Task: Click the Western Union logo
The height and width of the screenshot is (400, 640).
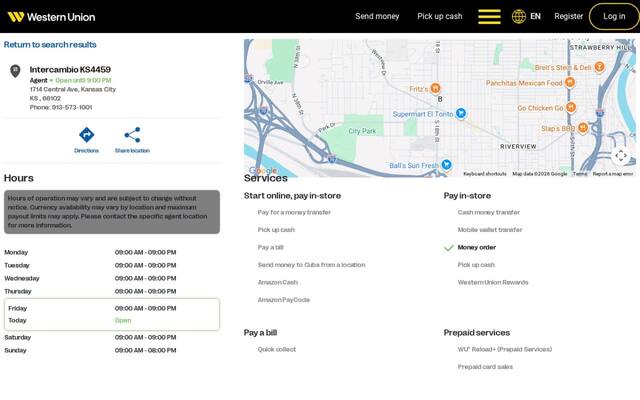Action: [51, 17]
